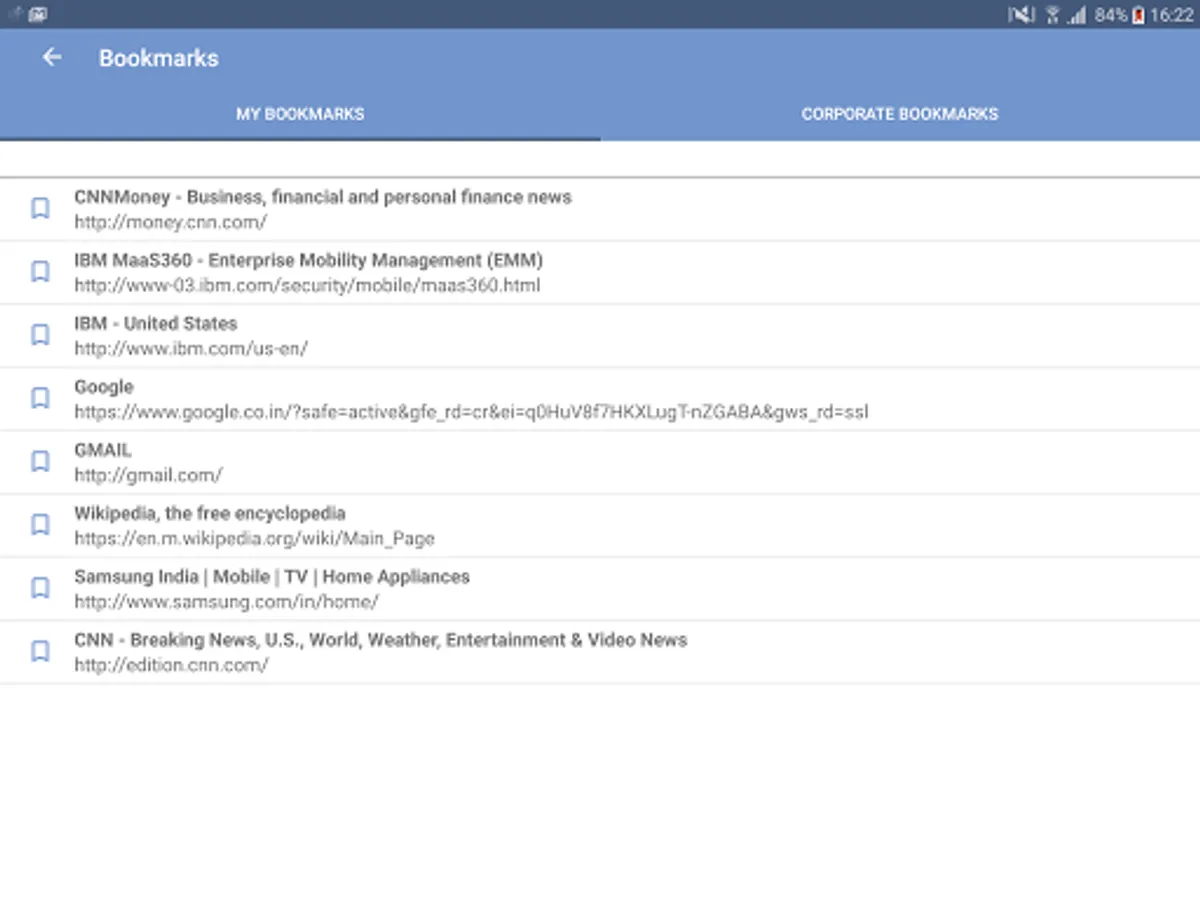Tap the Wi-Fi icon in status bar

pyautogui.click(x=1052, y=15)
